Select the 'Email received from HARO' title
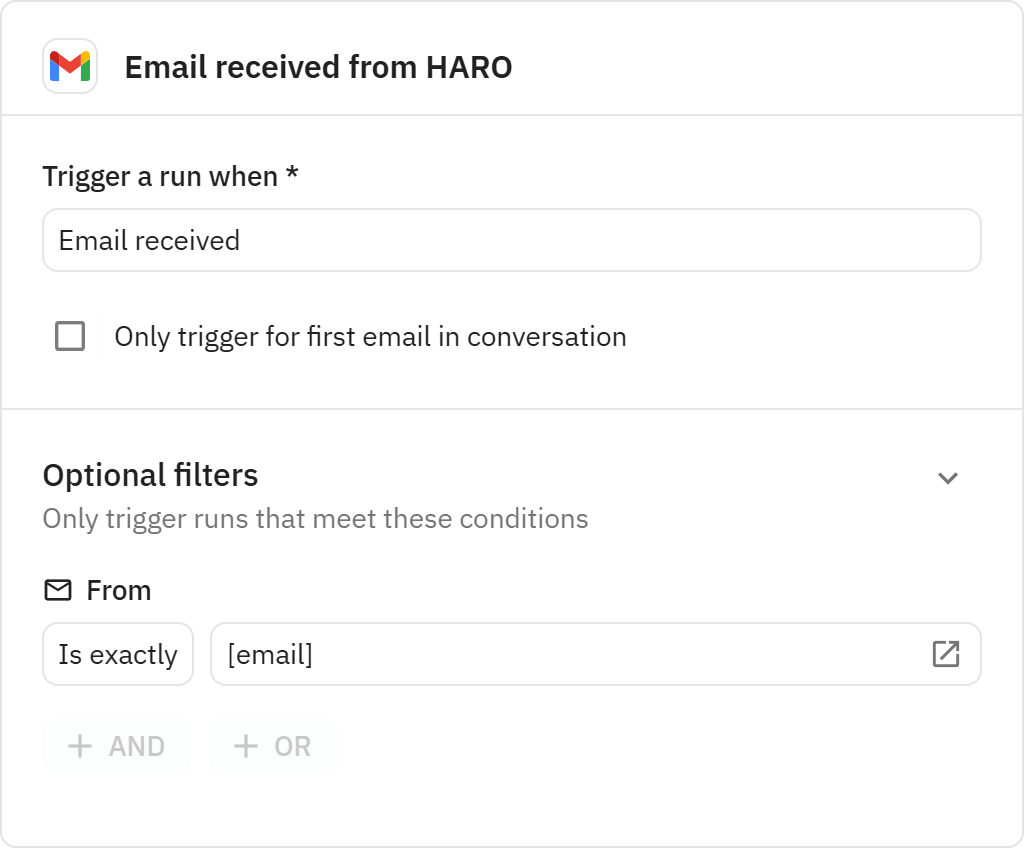The height and width of the screenshot is (848, 1024). pos(317,67)
